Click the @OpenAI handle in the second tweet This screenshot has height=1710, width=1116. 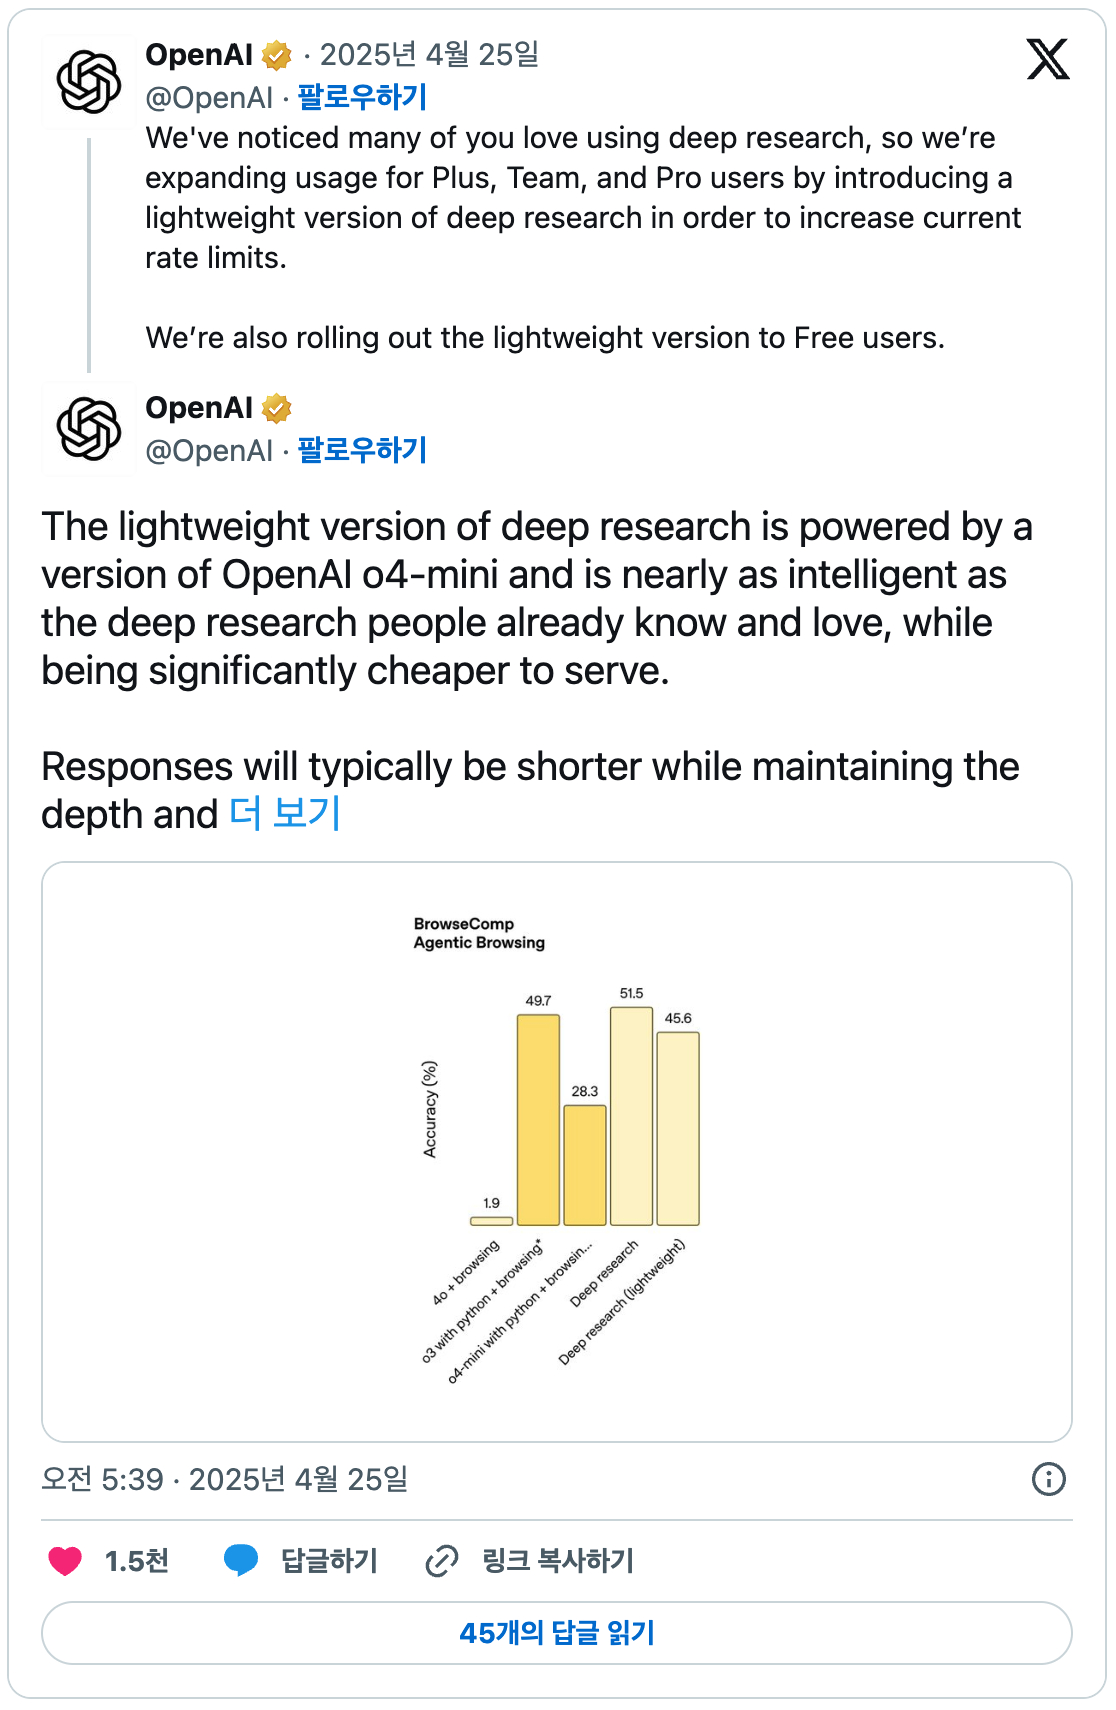209,451
